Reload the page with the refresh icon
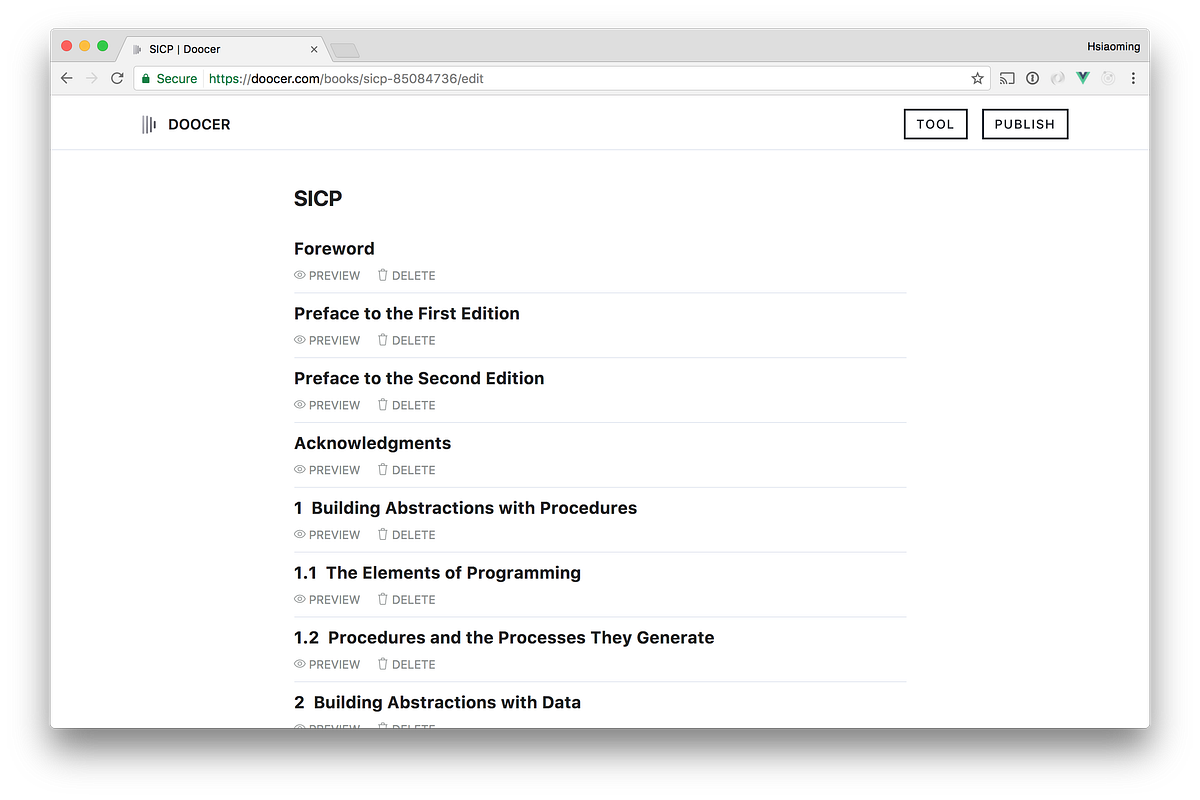The width and height of the screenshot is (1200, 800). tap(117, 77)
